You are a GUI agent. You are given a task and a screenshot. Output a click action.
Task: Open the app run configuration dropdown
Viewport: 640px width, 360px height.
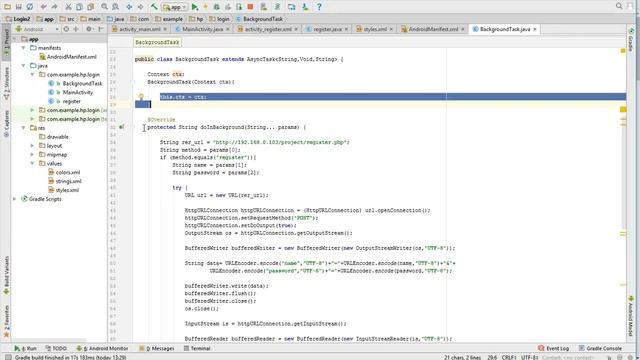pyautogui.click(x=175, y=7)
